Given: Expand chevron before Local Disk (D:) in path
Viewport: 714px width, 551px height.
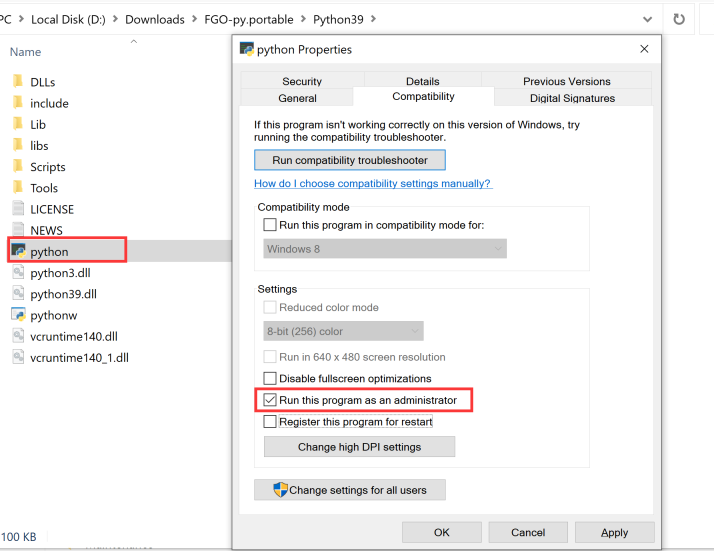Looking at the screenshot, I should click(x=21, y=19).
